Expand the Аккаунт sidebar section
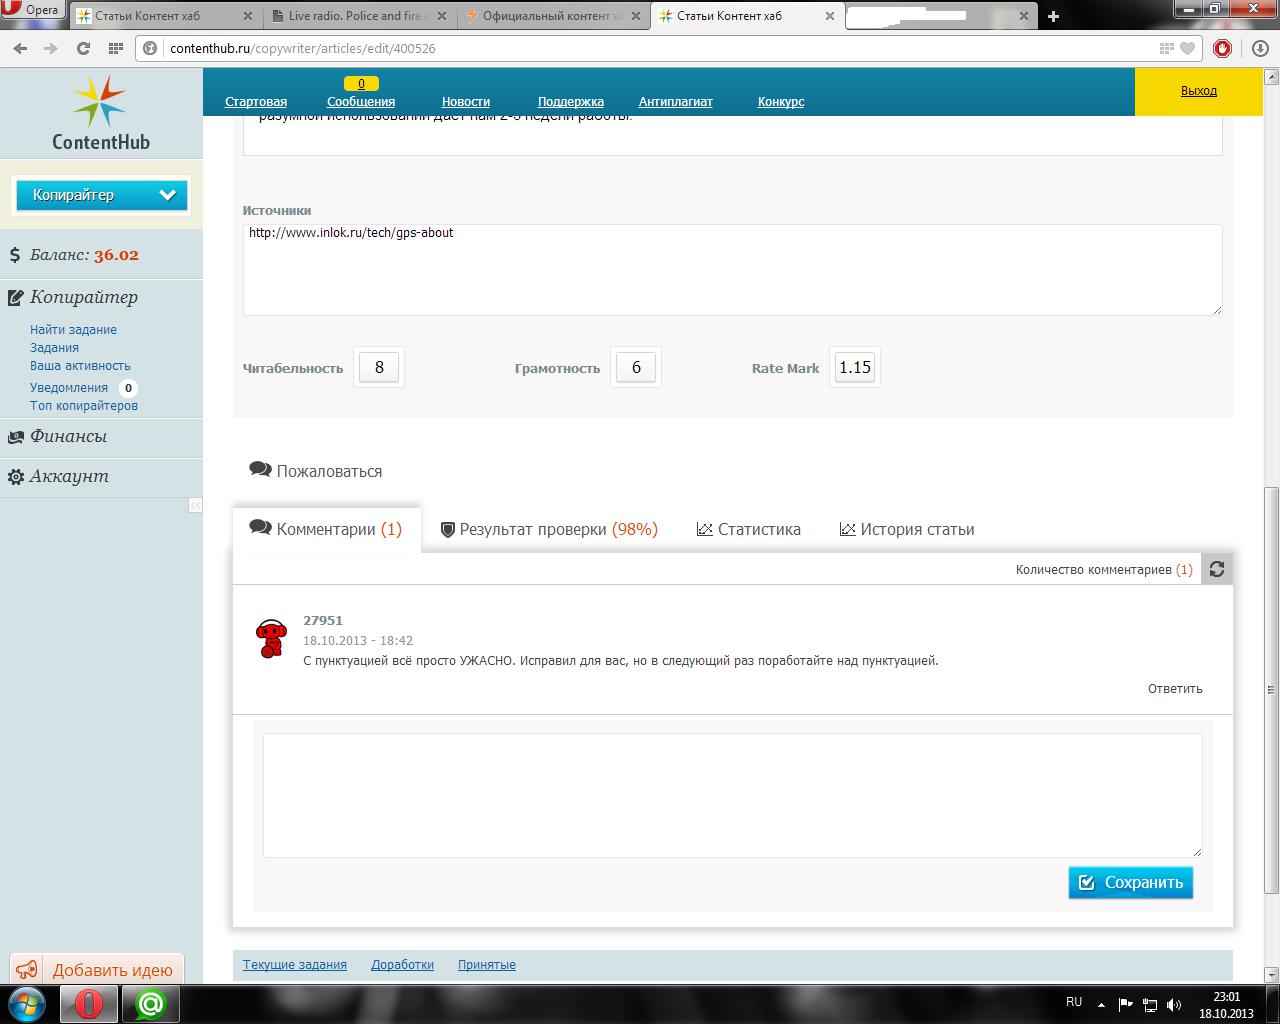Image resolution: width=1280 pixels, height=1024 pixels. pos(69,477)
